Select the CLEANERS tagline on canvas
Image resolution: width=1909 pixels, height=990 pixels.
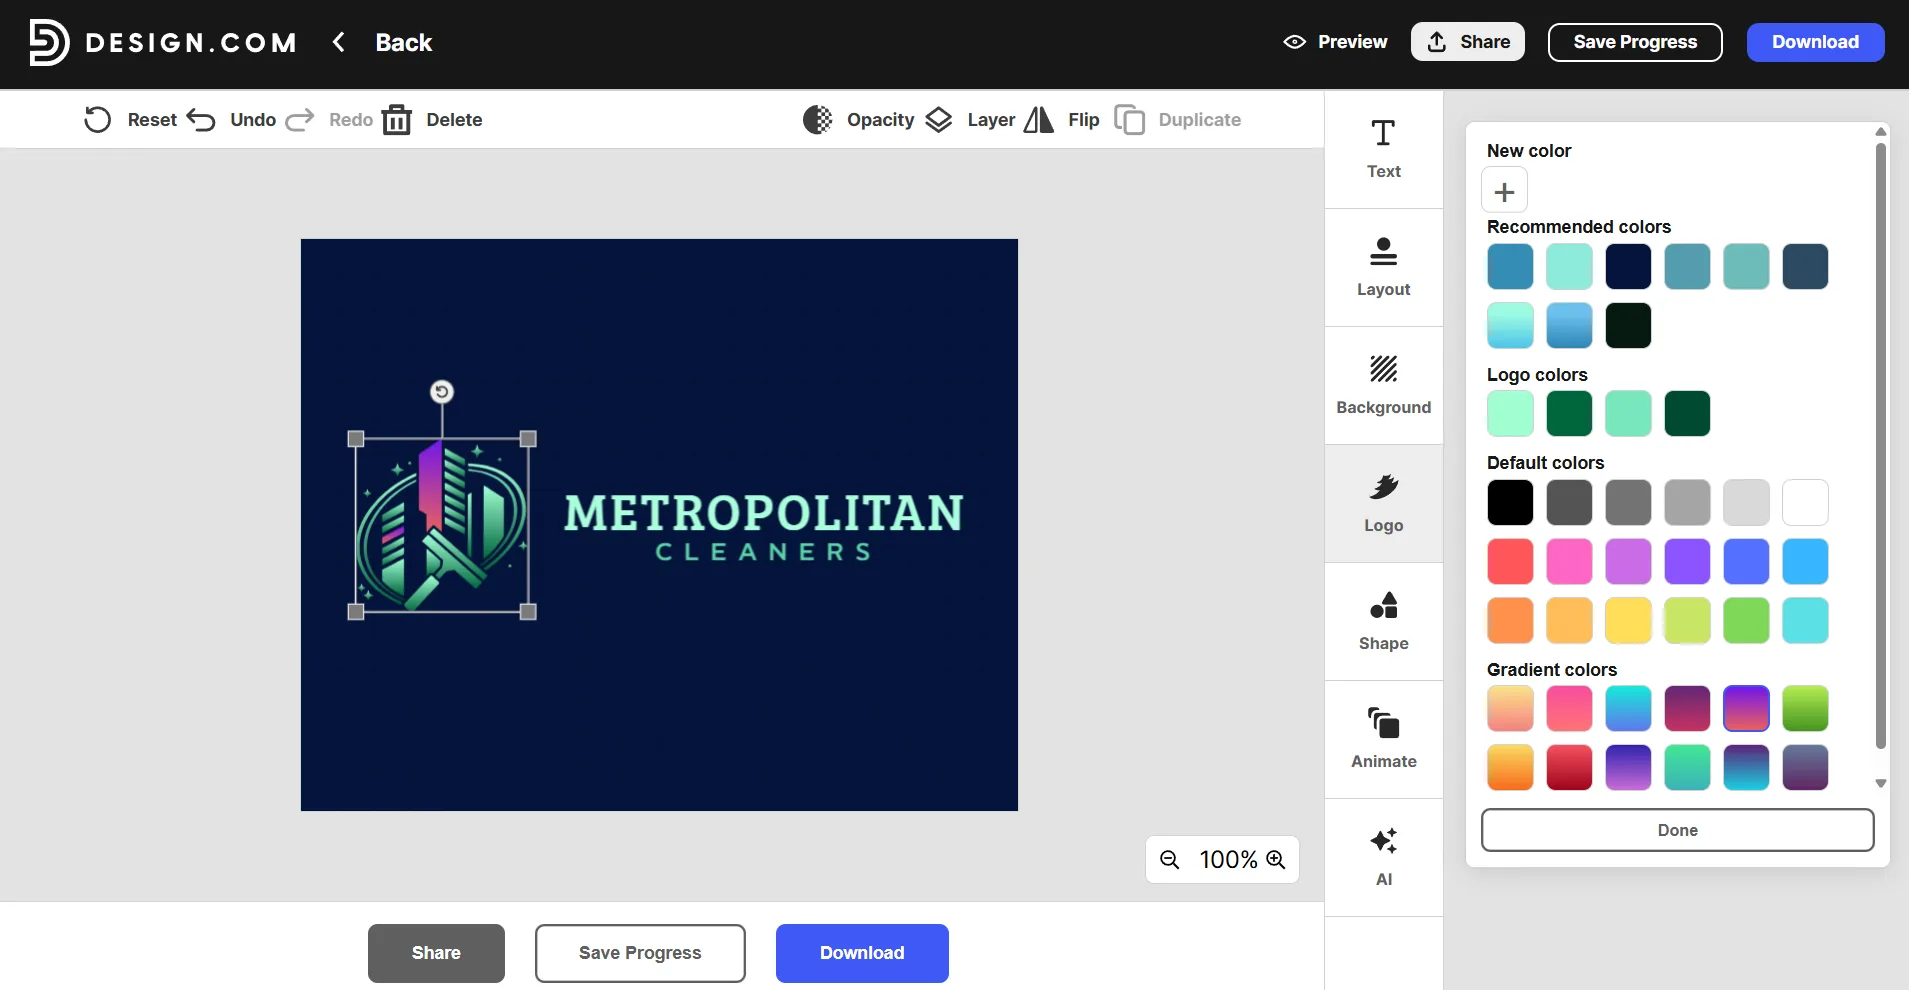tap(763, 552)
